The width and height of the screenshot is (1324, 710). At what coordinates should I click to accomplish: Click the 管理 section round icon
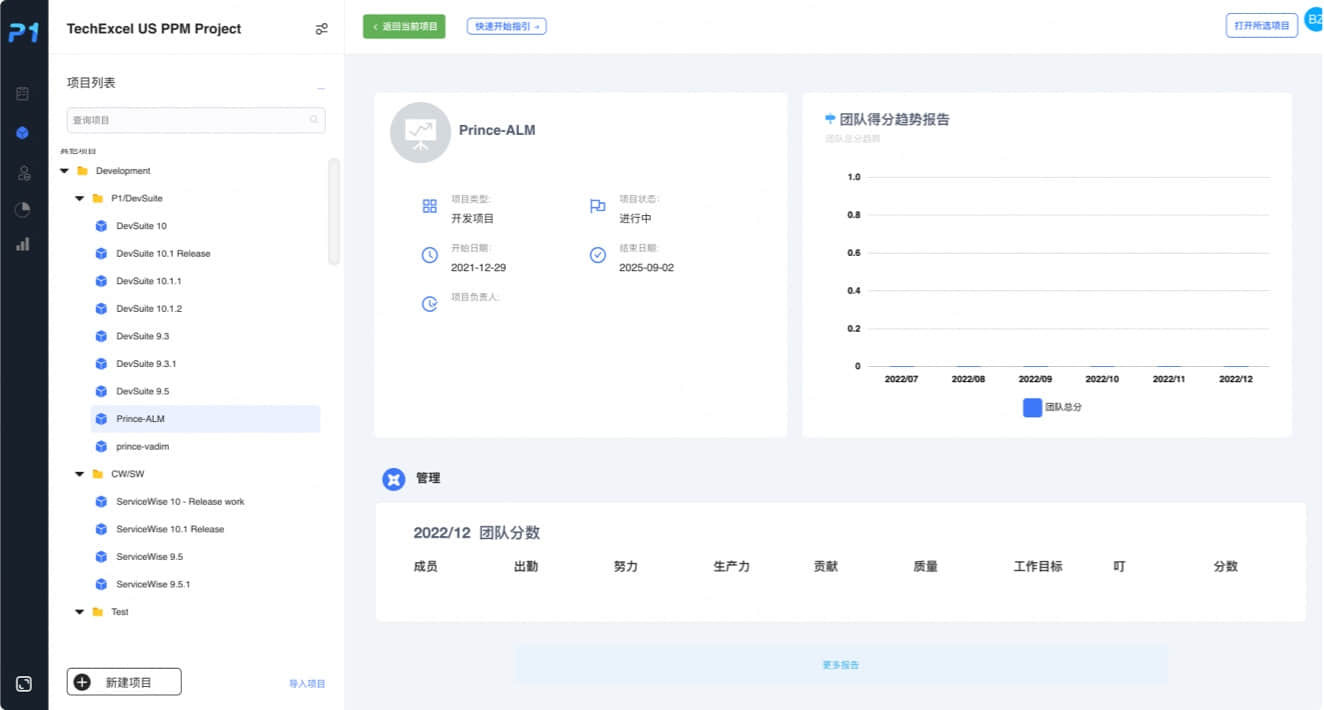(x=394, y=479)
